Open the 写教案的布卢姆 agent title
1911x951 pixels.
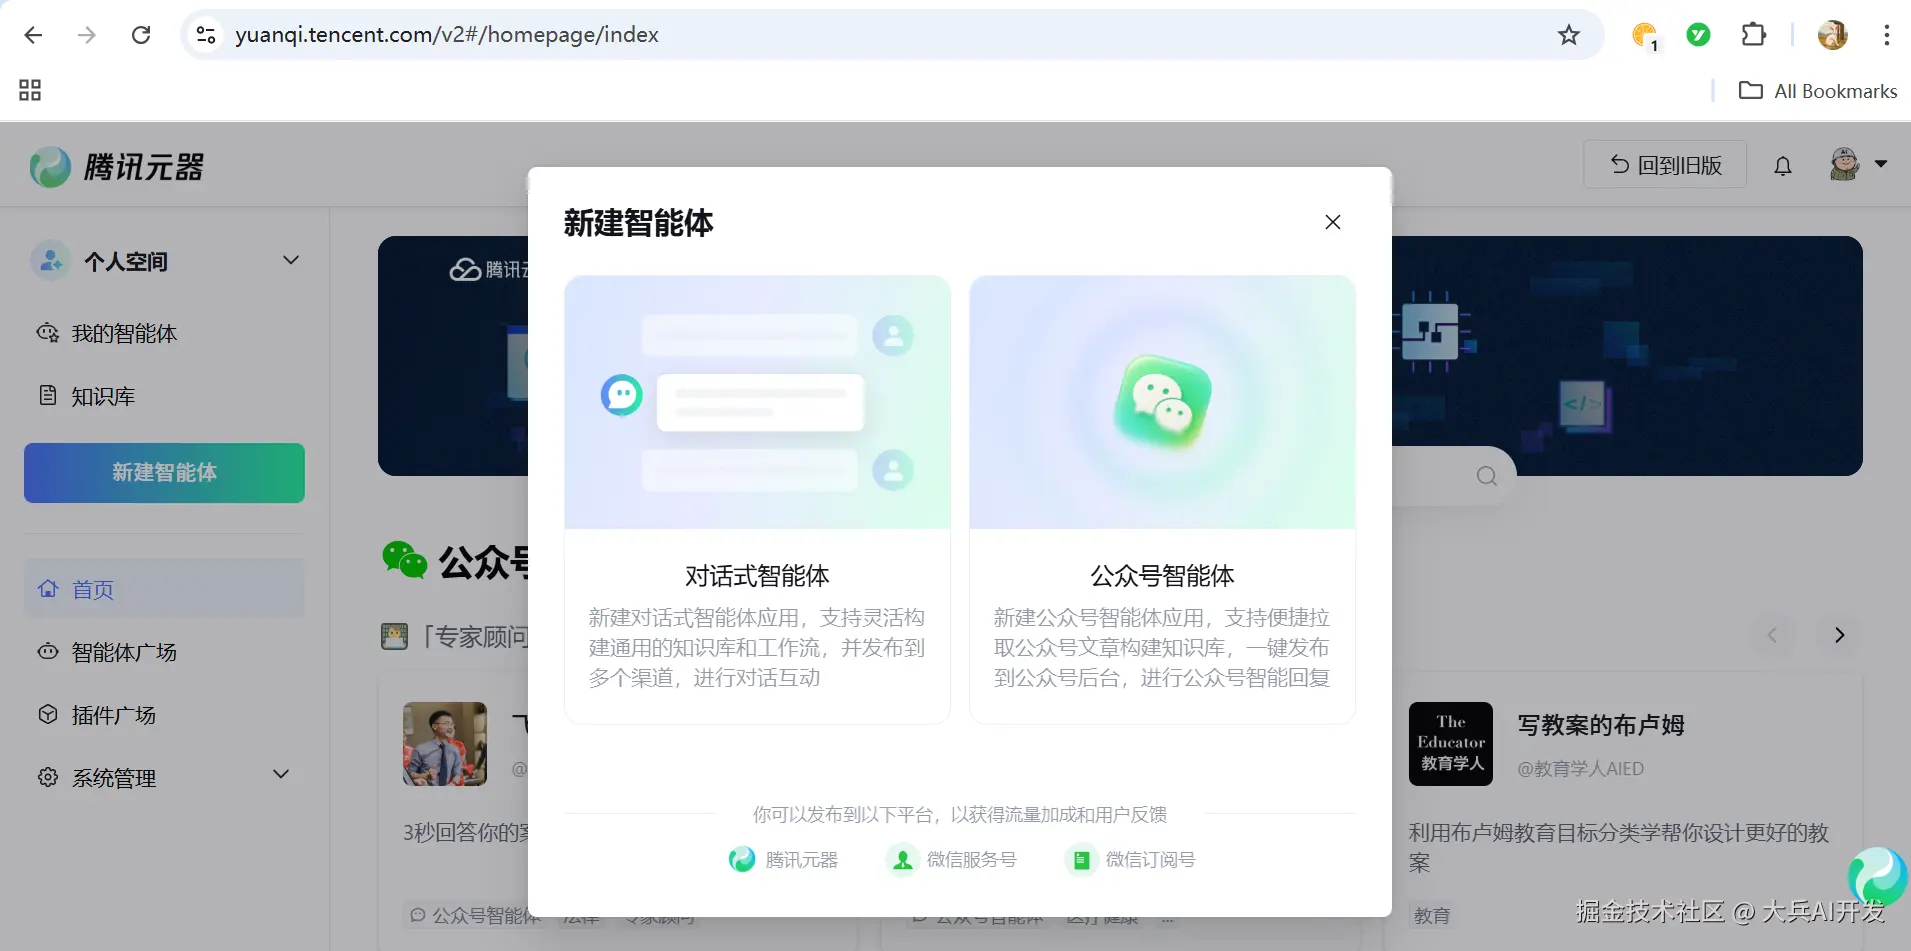pyautogui.click(x=1601, y=725)
